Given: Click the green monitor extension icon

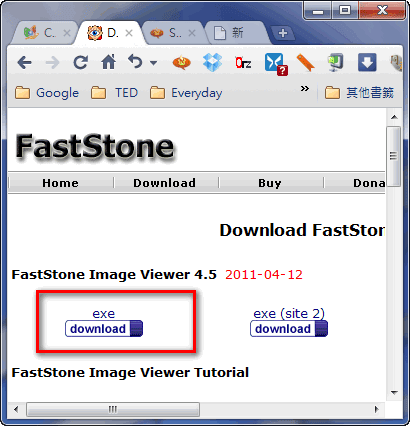Looking at the screenshot, I should point(336,63).
